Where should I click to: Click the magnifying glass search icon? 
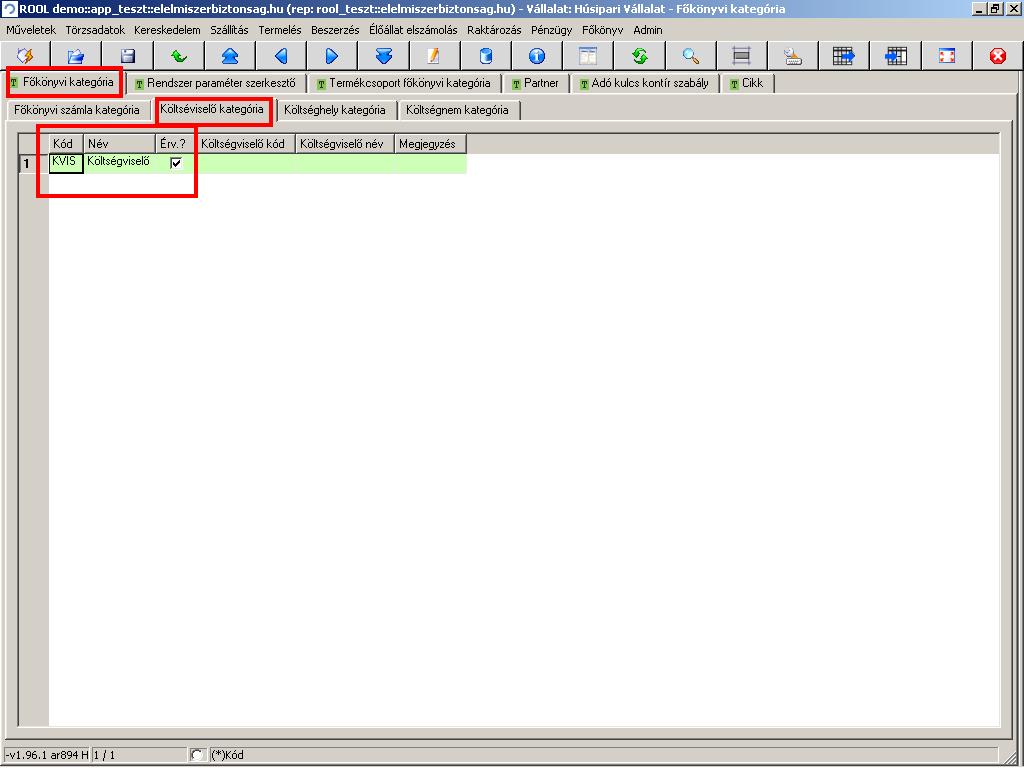[x=690, y=56]
